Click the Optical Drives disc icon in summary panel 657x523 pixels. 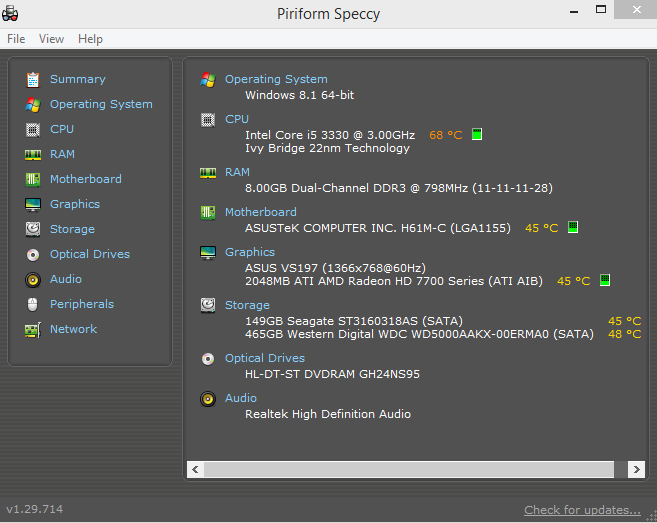coord(208,359)
